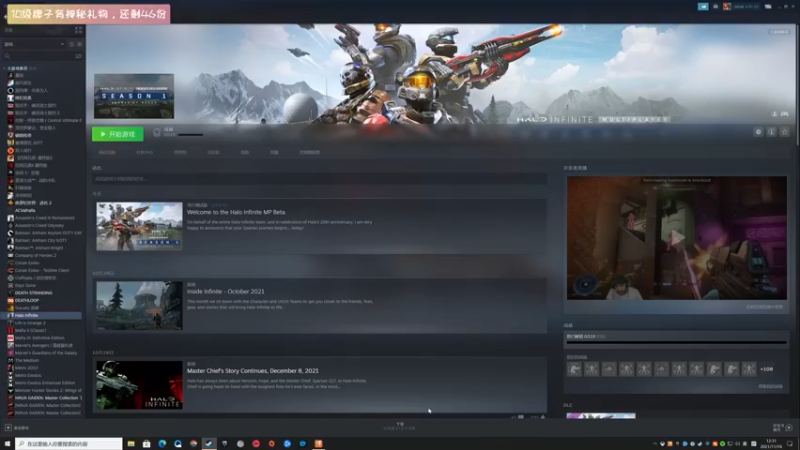Click the green 开始游戏 play button
The height and width of the screenshot is (450, 800).
click(118, 134)
